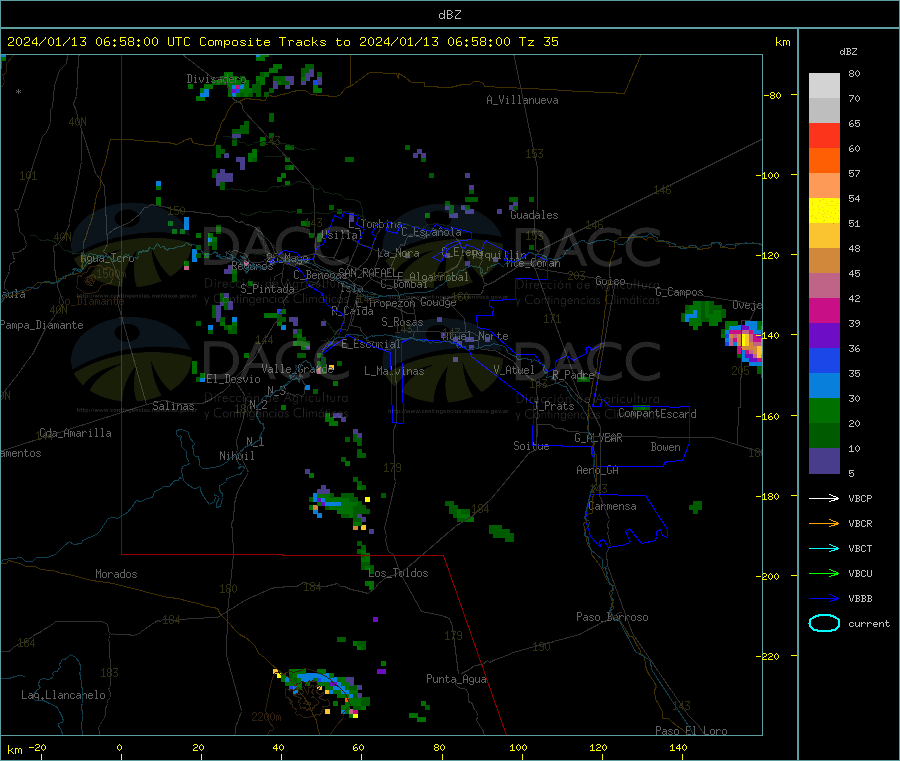Image resolution: width=900 pixels, height=761 pixels.
Task: Pick the purple 36–39 dBZ swatch
Action: 824,336
